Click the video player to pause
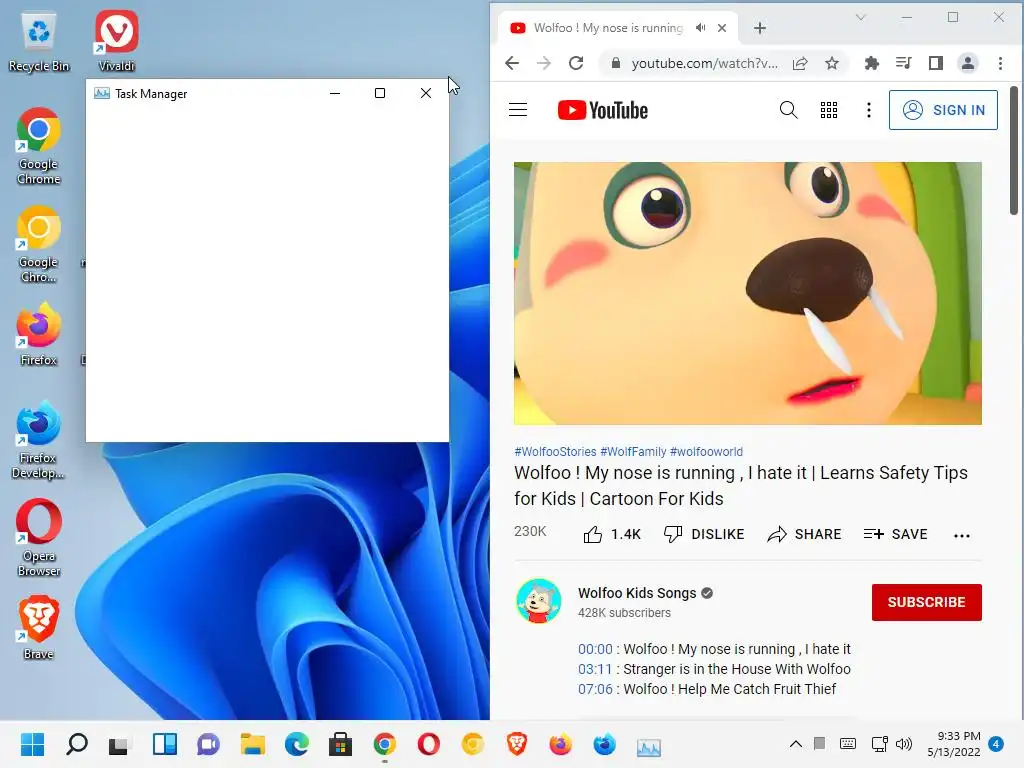 (x=747, y=293)
